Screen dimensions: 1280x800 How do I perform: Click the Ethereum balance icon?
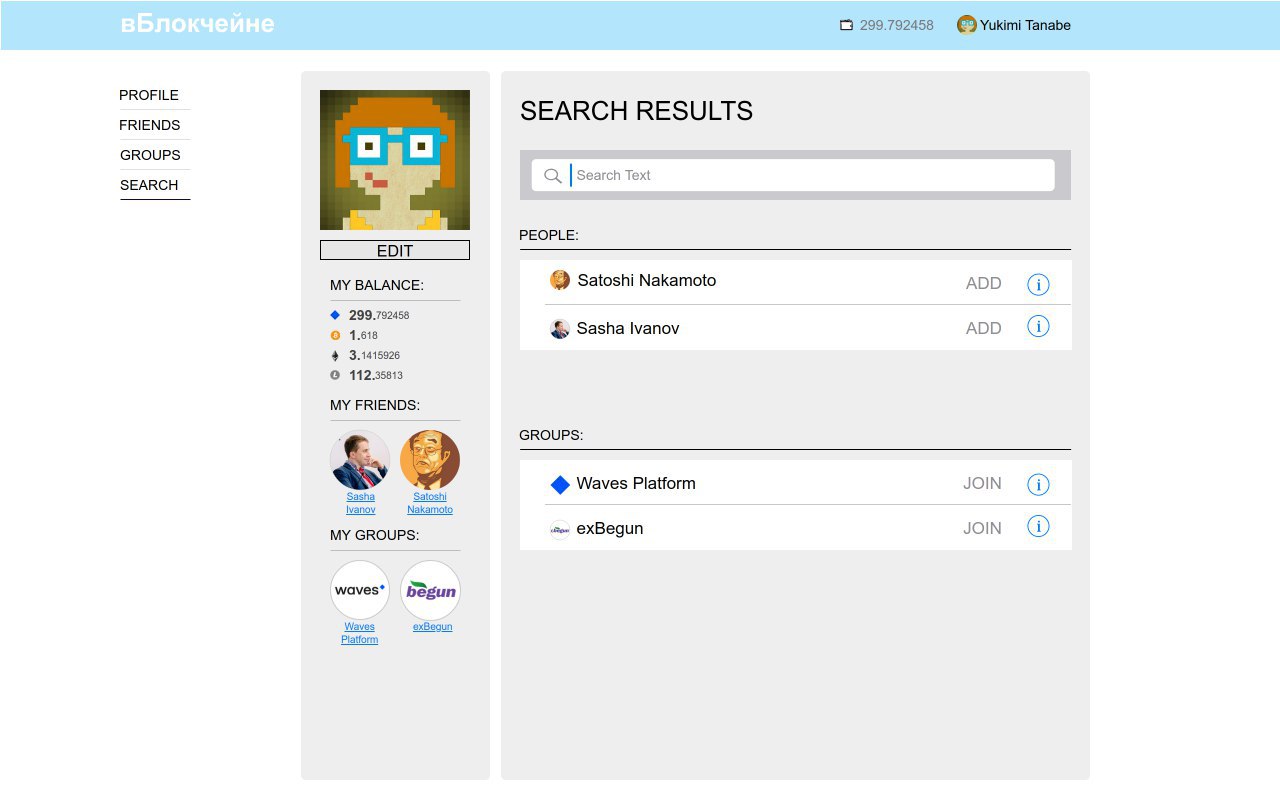(335, 355)
